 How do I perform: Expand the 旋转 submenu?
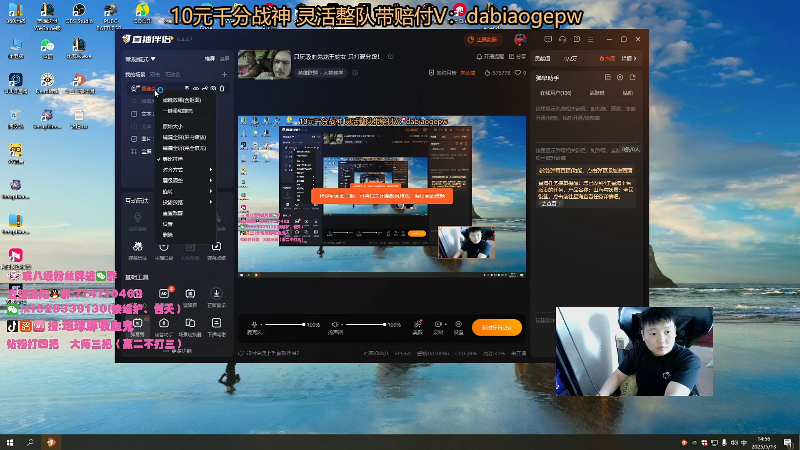click(185, 191)
